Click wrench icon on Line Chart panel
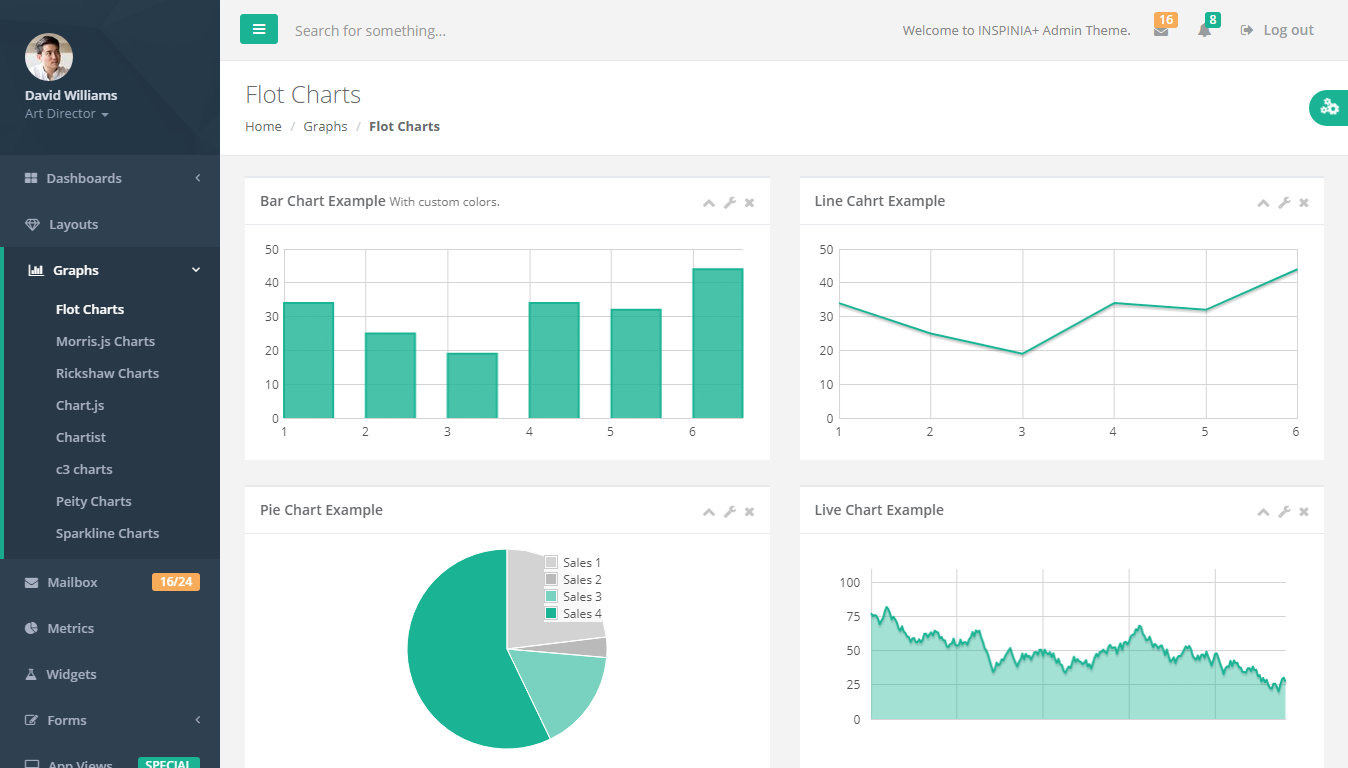The height and width of the screenshot is (768, 1348). [1284, 203]
